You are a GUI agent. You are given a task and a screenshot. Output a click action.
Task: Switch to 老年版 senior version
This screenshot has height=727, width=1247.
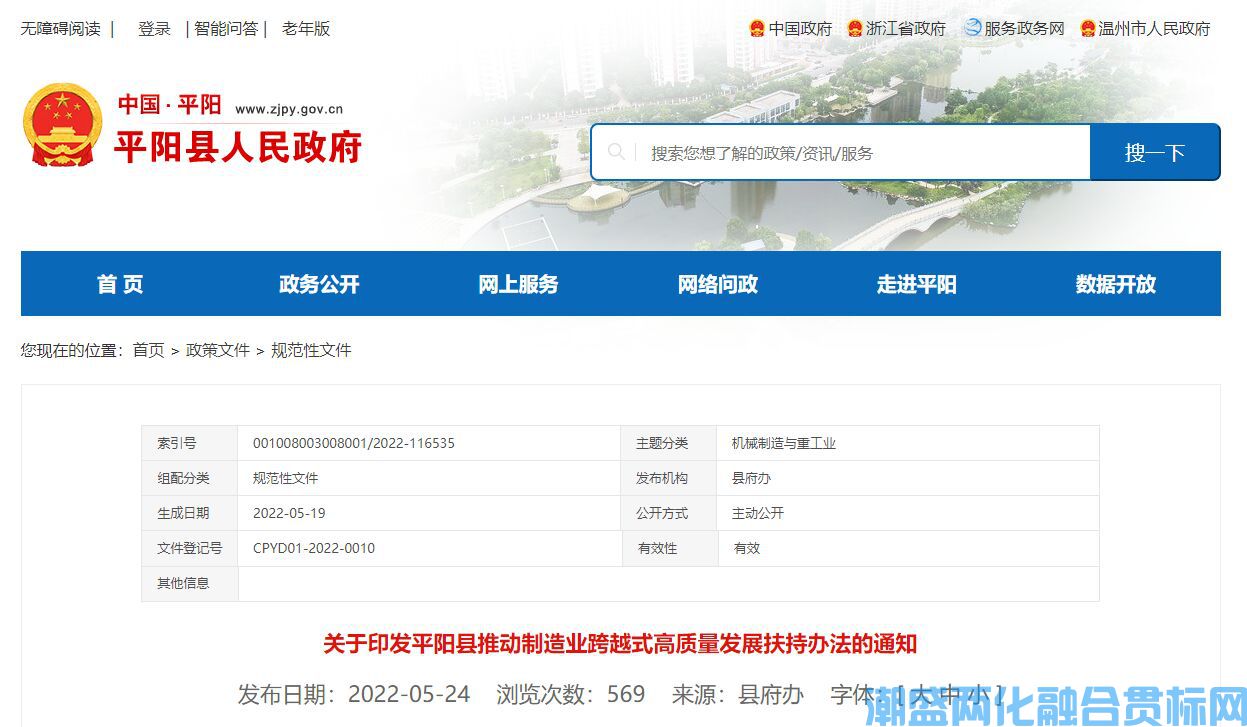point(306,29)
